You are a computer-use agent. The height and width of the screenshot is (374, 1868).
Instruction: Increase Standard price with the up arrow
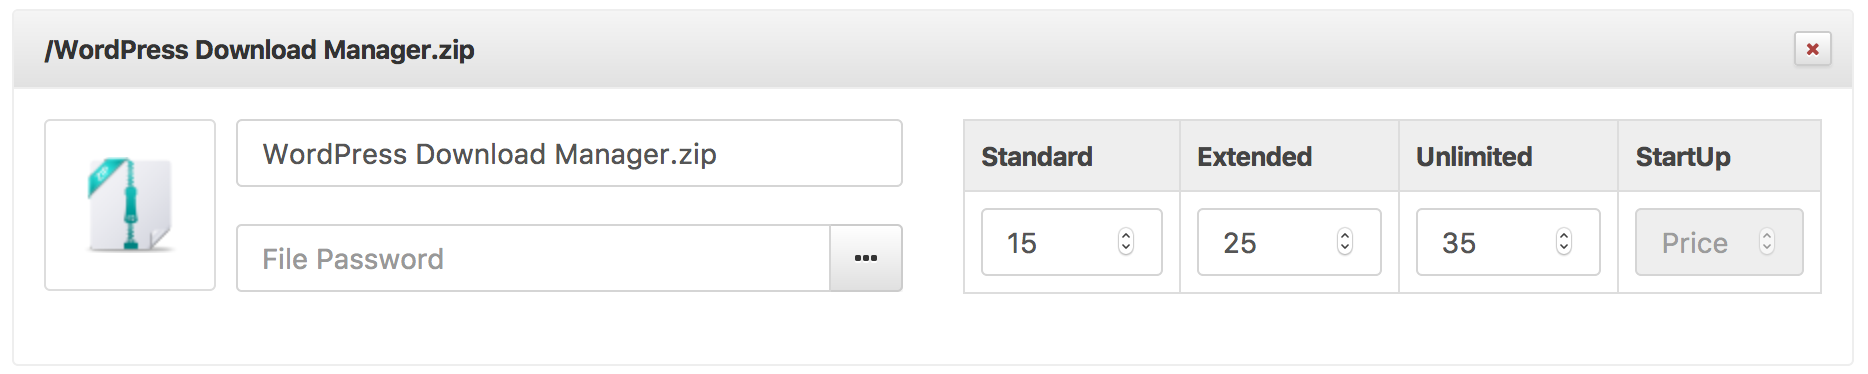(x=1126, y=235)
